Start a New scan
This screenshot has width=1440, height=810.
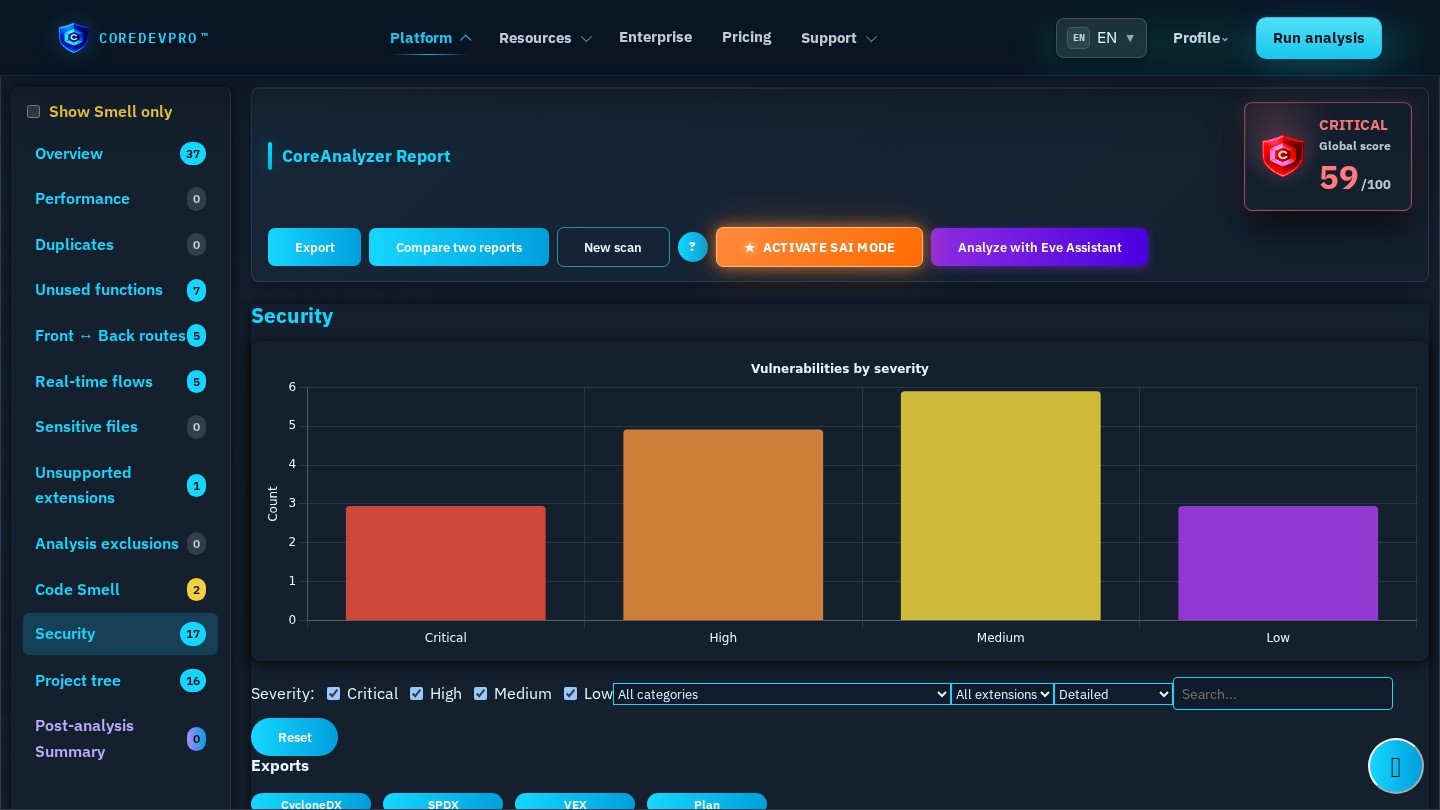[613, 247]
